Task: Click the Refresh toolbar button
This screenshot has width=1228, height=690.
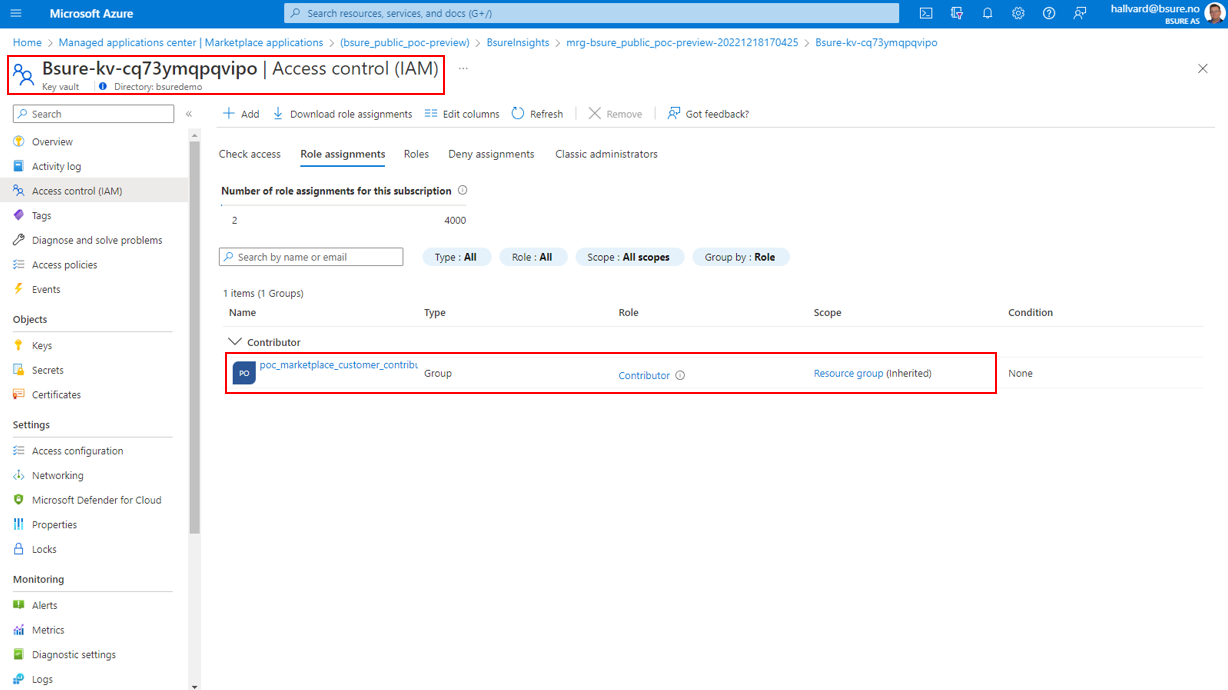Action: click(537, 114)
